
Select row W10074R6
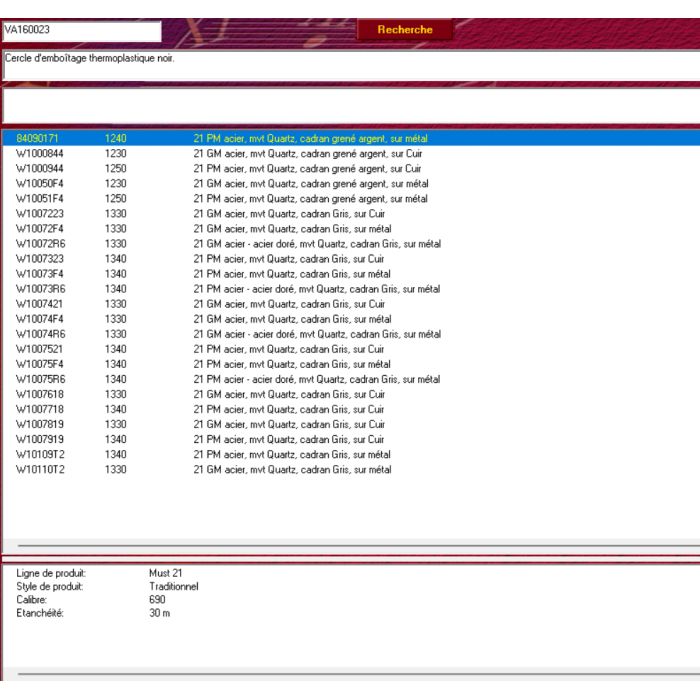point(351,334)
